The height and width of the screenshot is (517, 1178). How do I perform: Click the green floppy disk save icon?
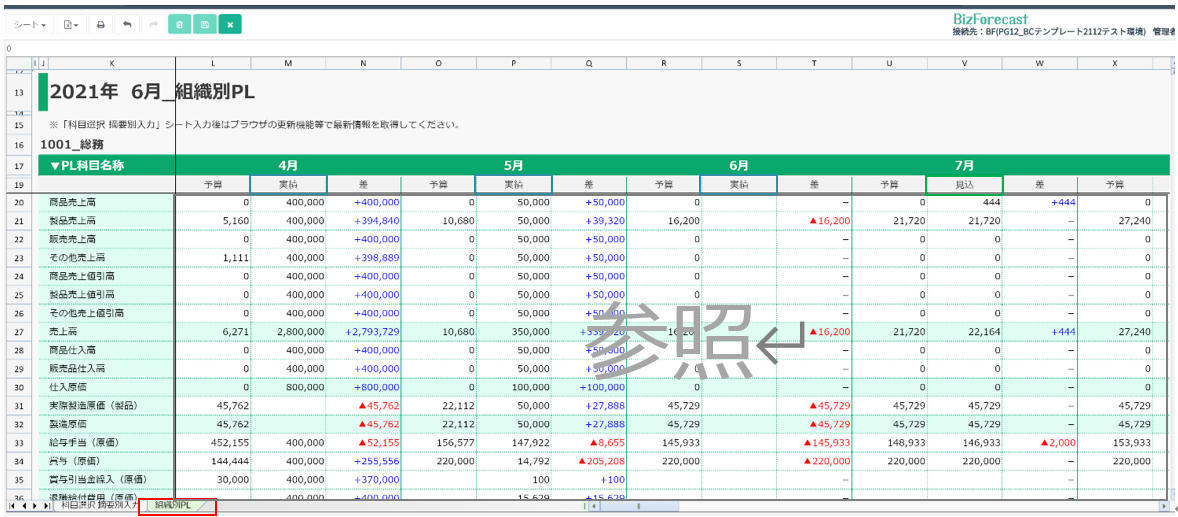[205, 24]
